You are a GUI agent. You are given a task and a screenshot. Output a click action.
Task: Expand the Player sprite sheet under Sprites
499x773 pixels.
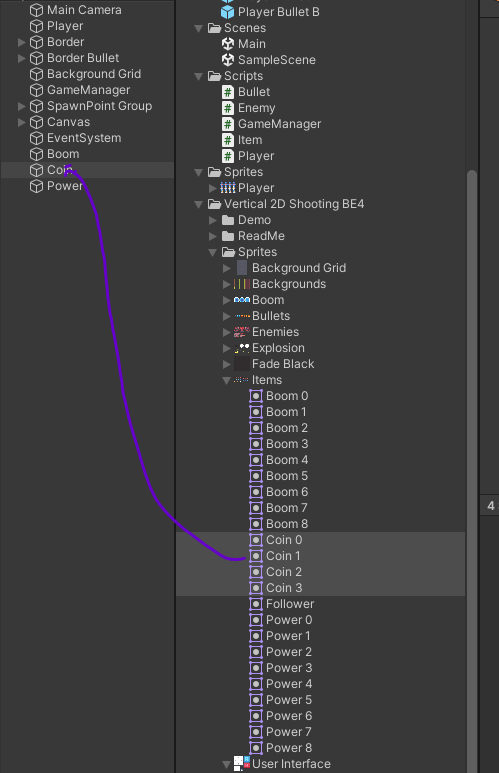click(213, 188)
